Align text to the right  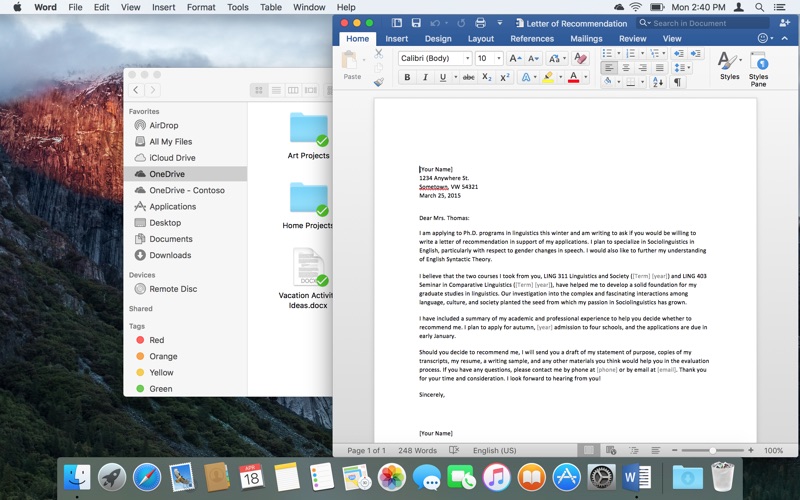click(x=643, y=67)
